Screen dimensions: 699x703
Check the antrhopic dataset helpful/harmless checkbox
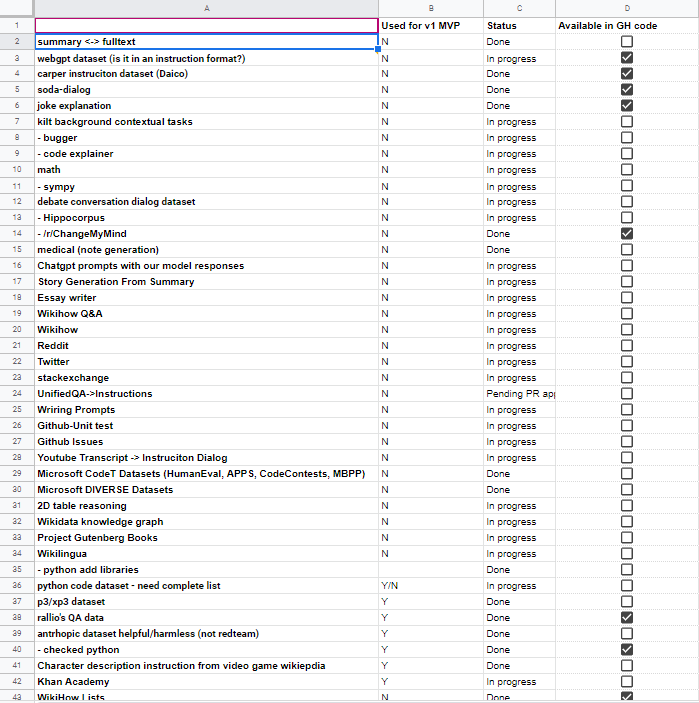(626, 634)
